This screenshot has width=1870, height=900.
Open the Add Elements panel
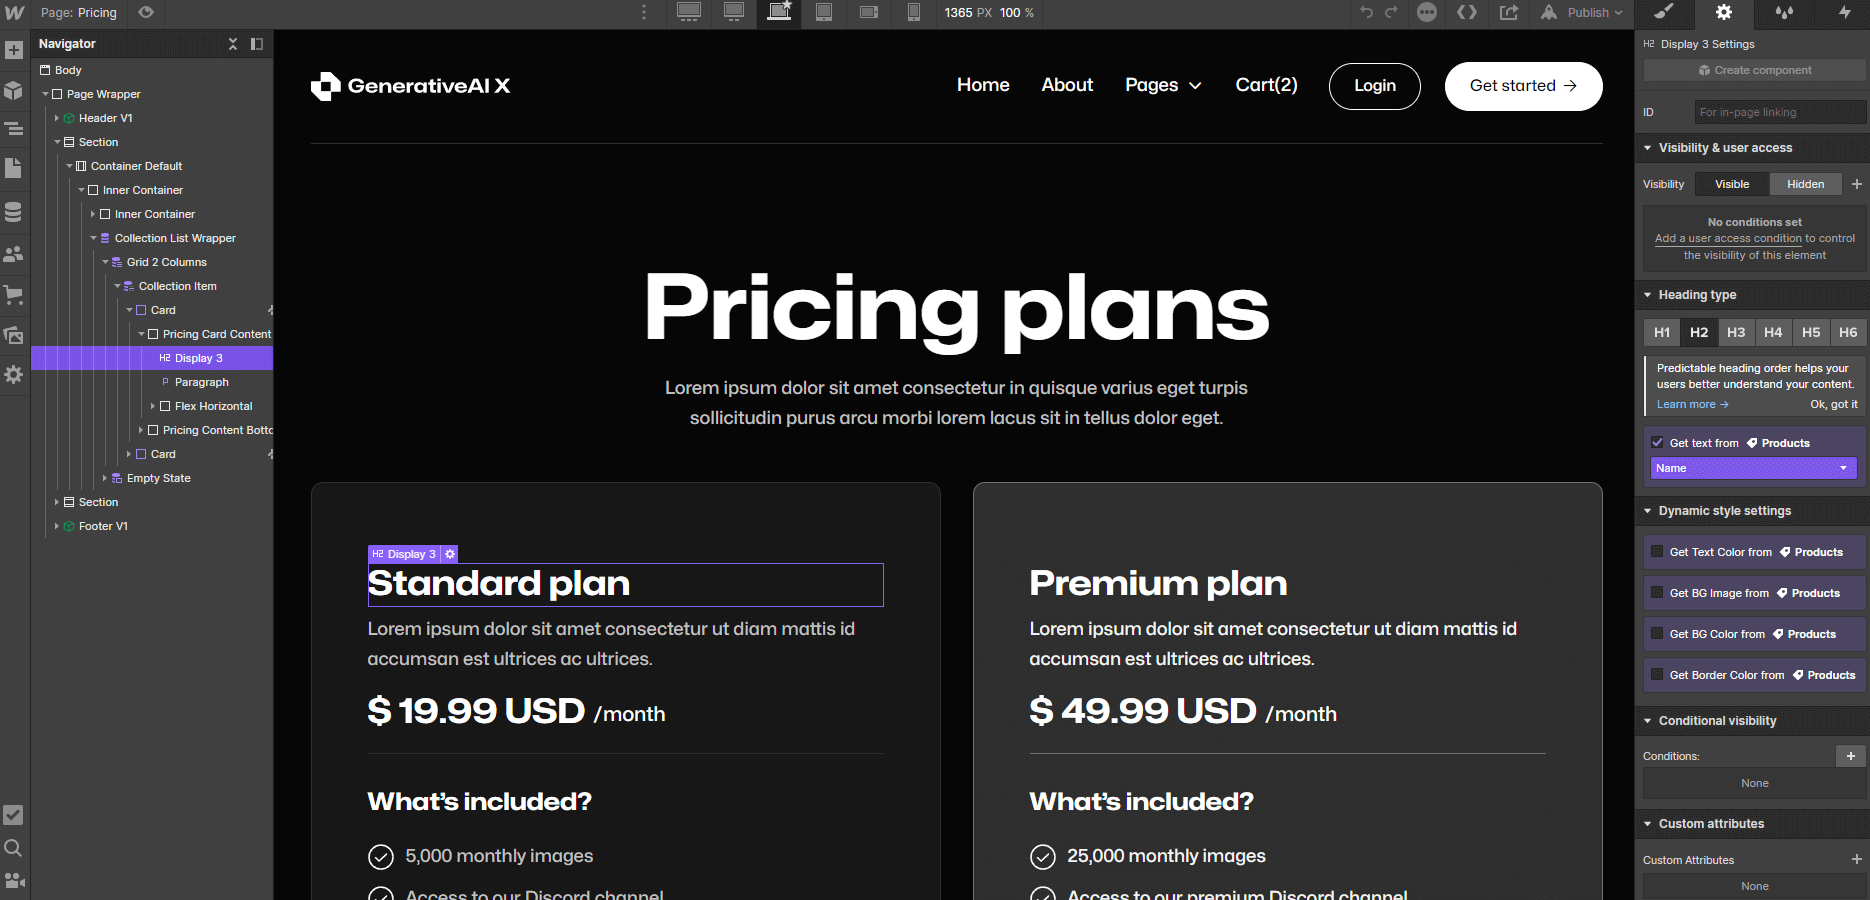[15, 48]
